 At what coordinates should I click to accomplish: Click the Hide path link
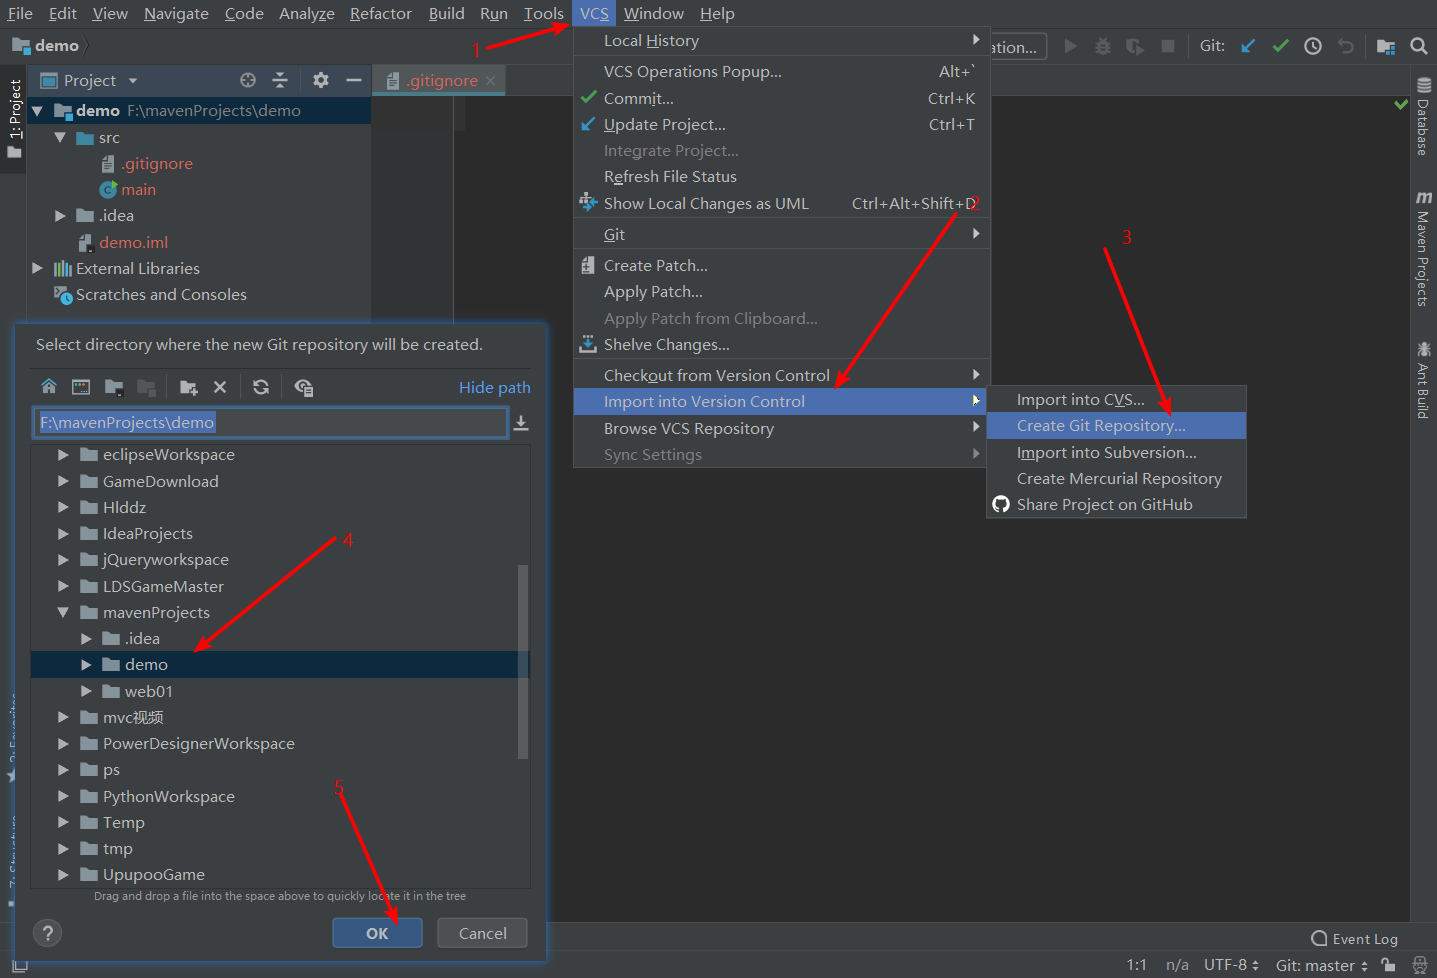click(x=494, y=387)
